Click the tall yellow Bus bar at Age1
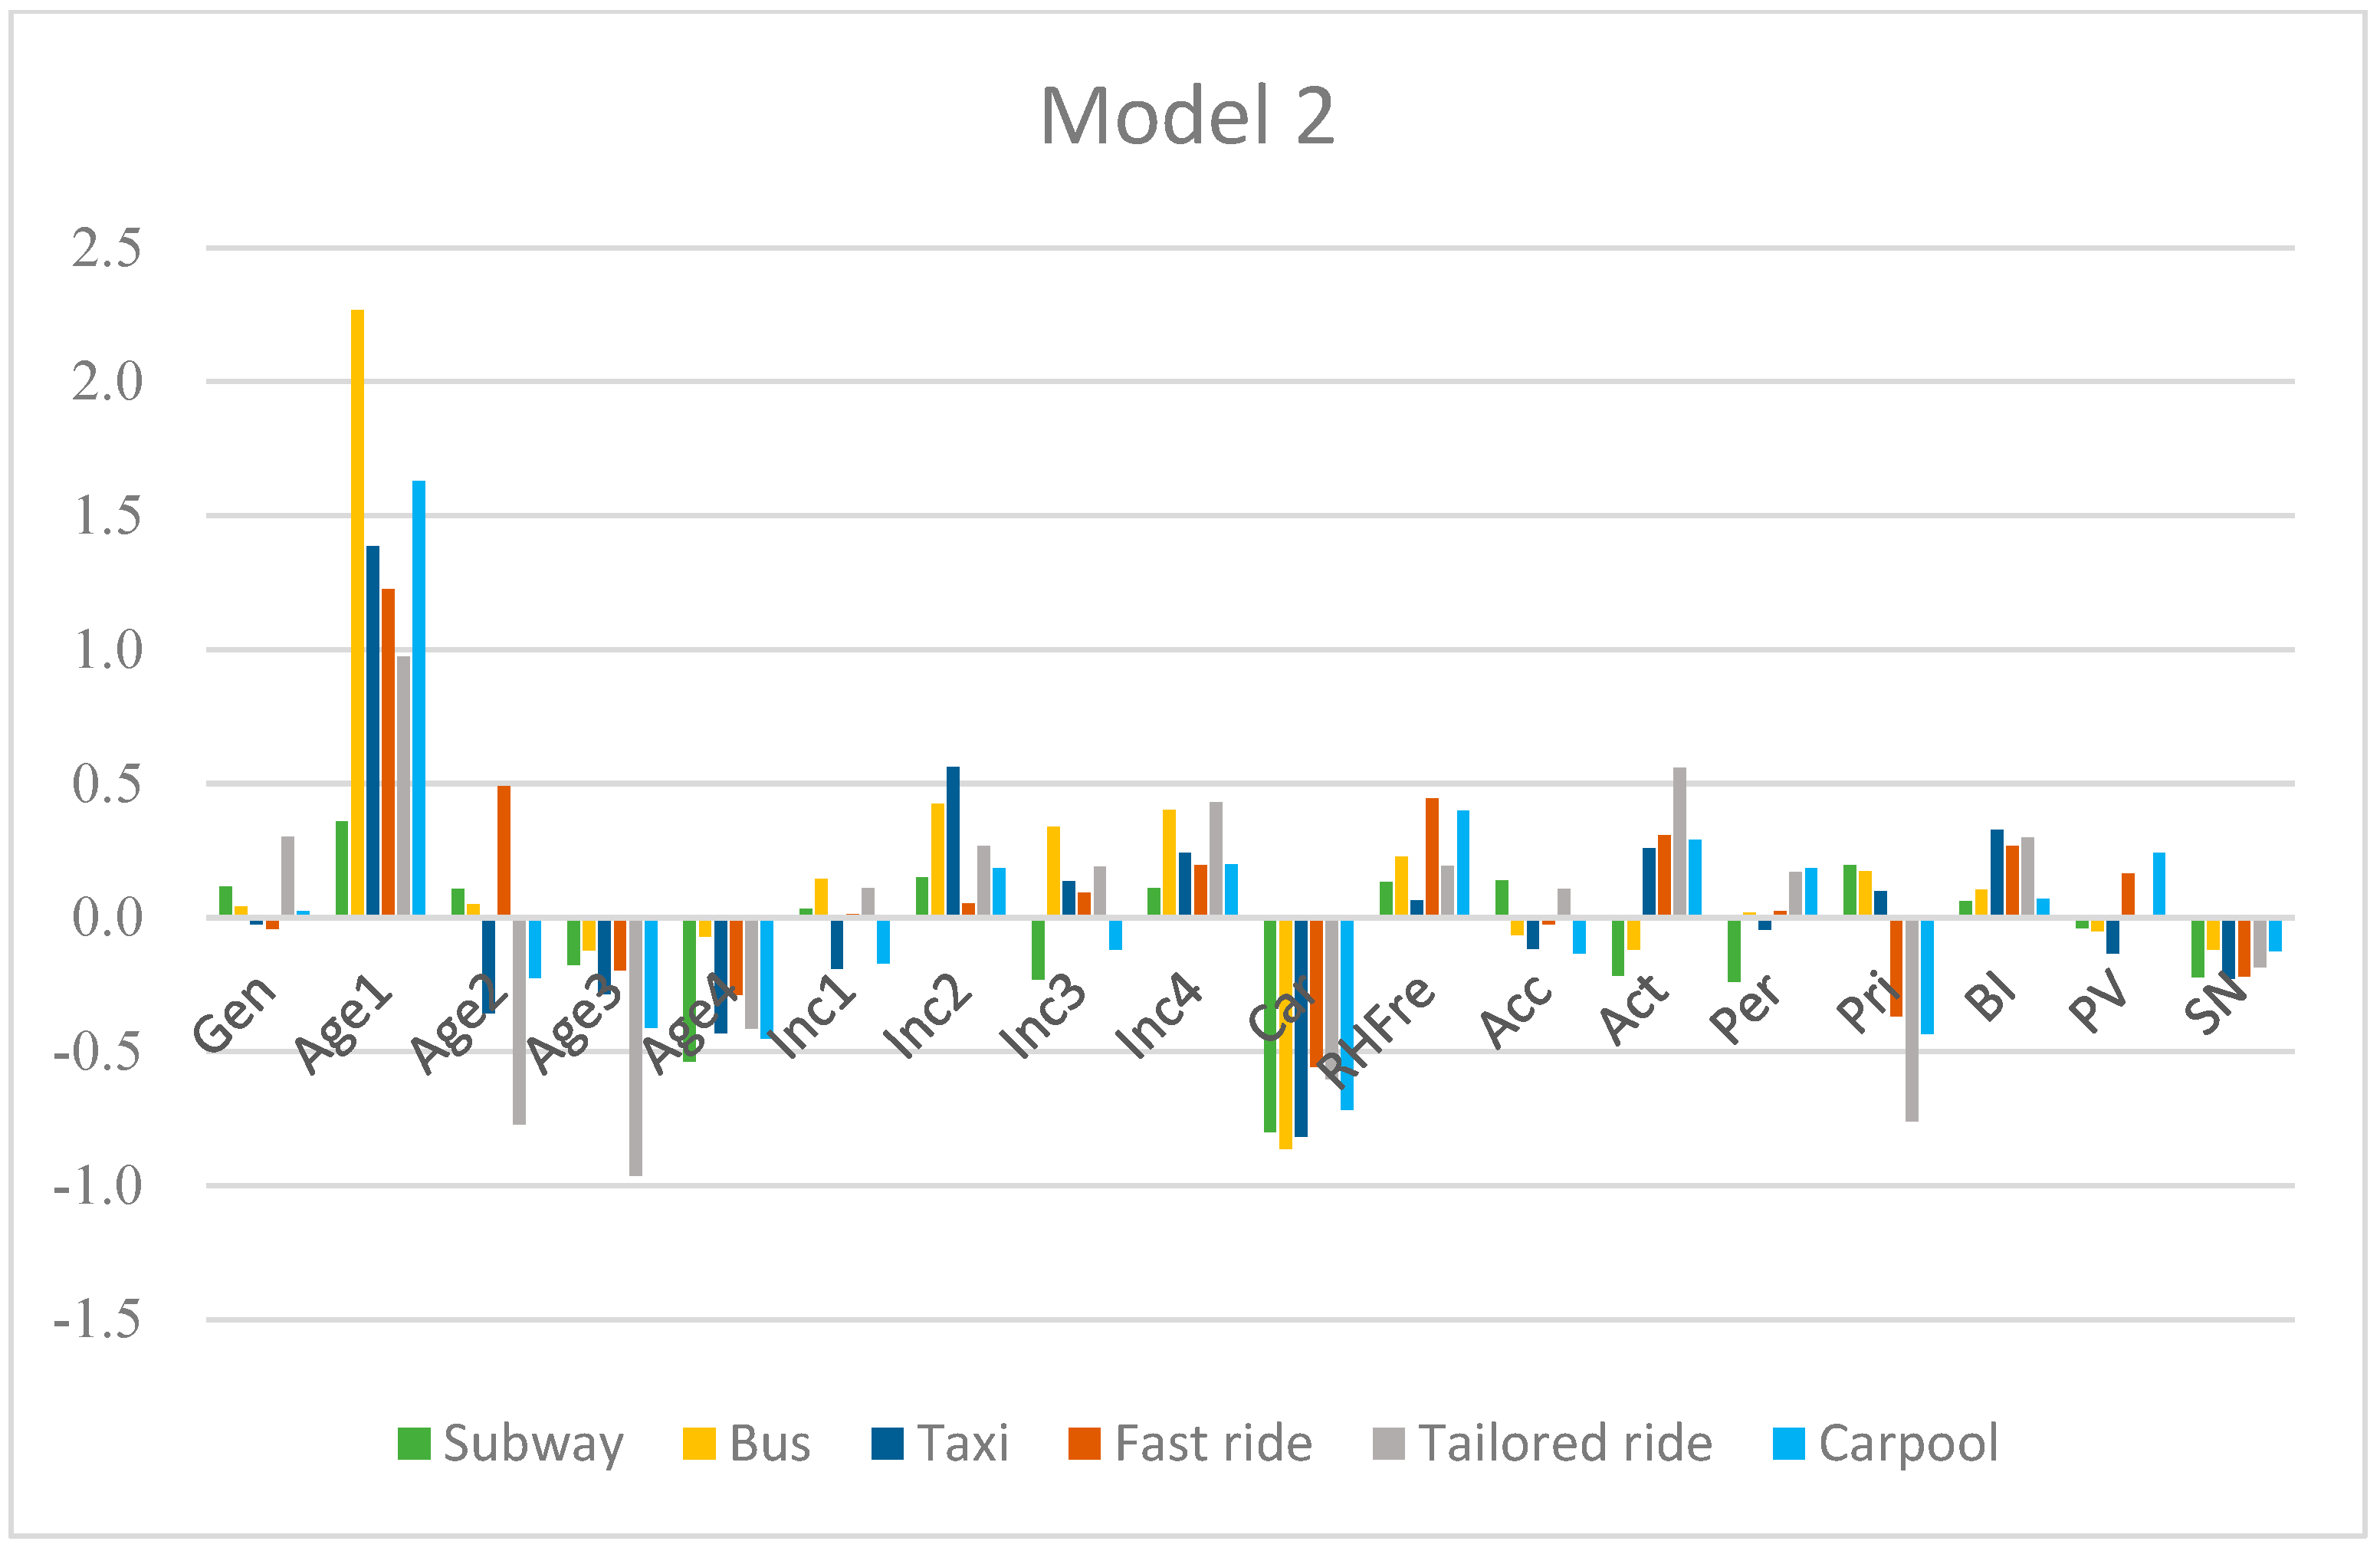 coord(357,612)
